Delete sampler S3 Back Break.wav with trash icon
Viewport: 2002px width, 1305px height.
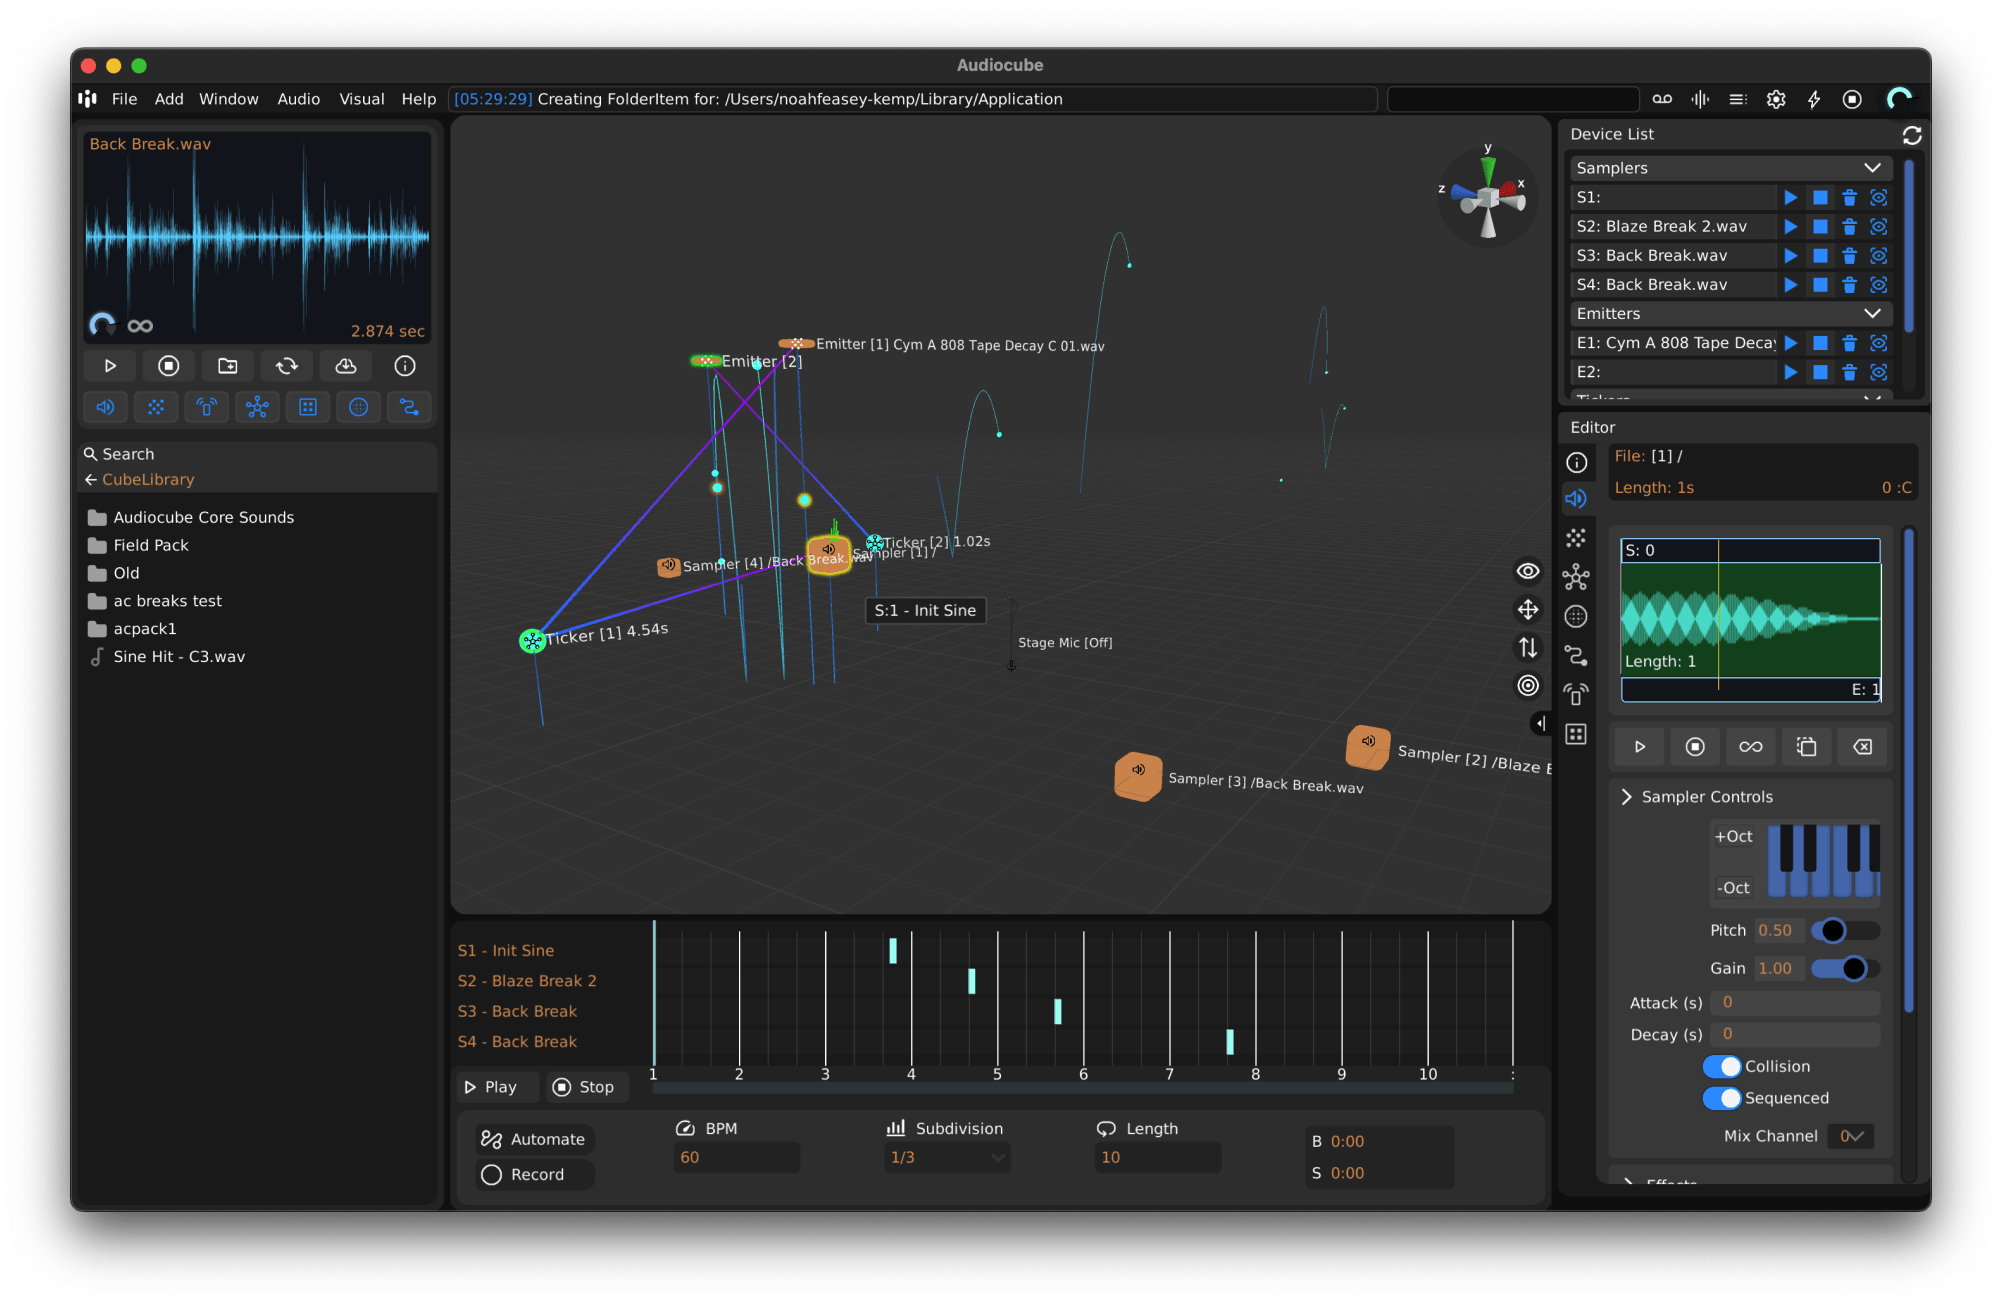(x=1849, y=256)
